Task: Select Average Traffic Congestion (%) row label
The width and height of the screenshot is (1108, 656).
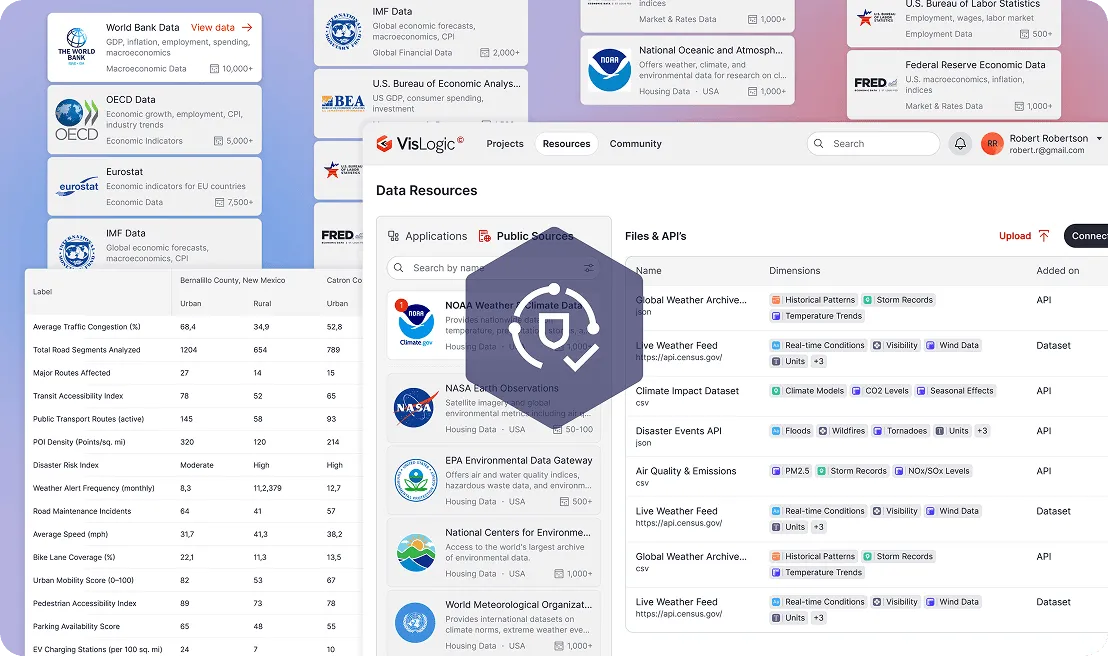Action: (x=86, y=327)
